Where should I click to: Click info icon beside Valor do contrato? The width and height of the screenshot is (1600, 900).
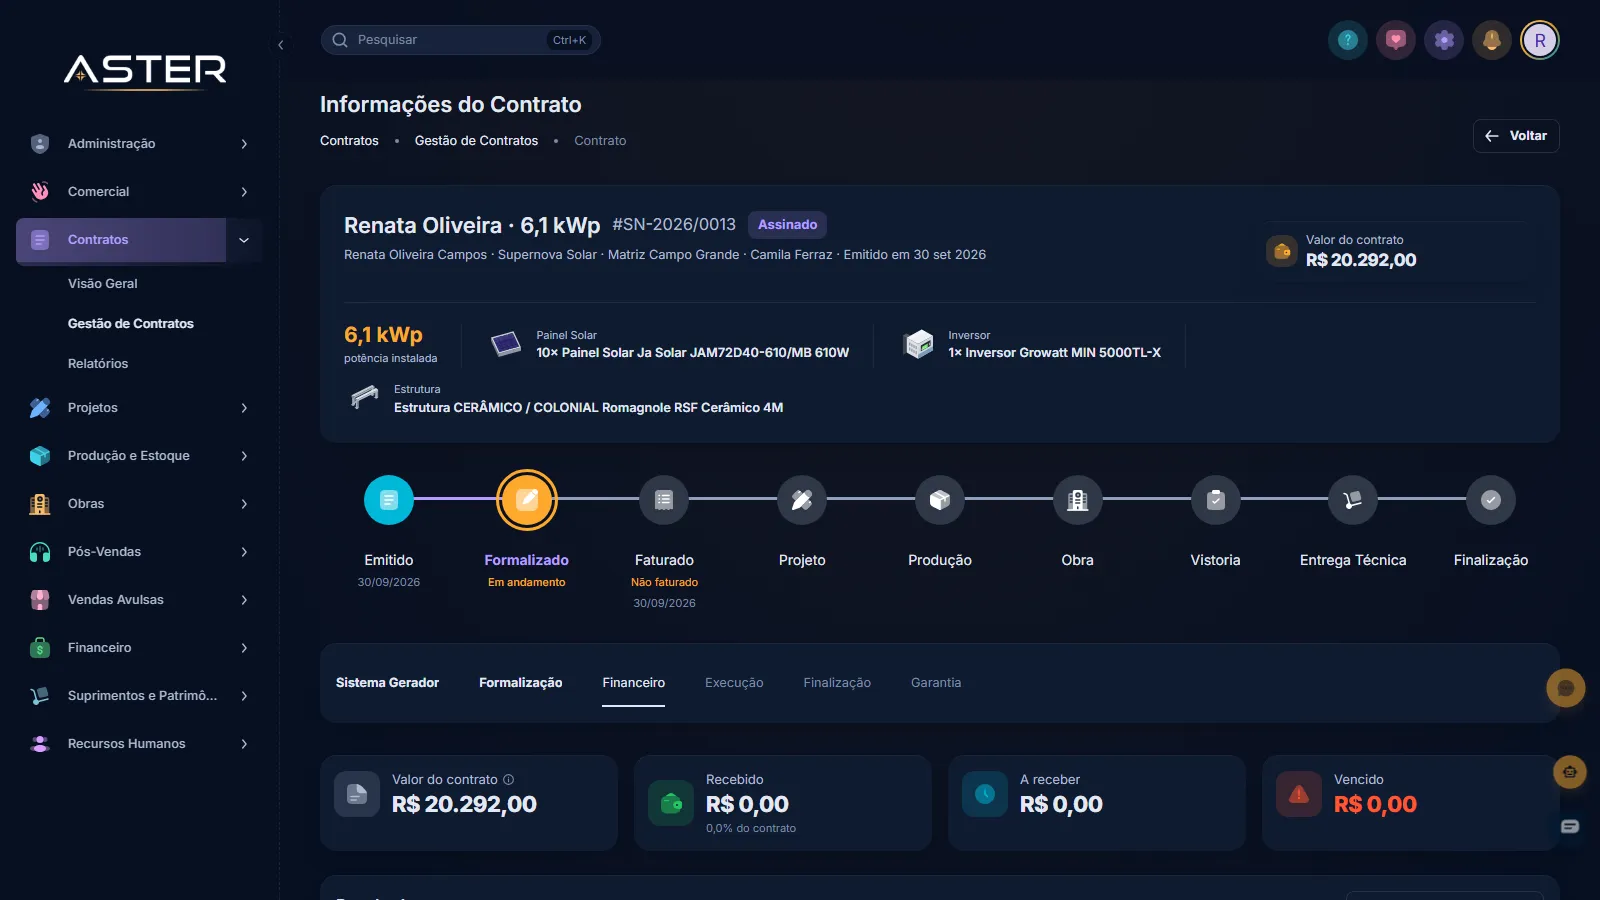coord(508,780)
